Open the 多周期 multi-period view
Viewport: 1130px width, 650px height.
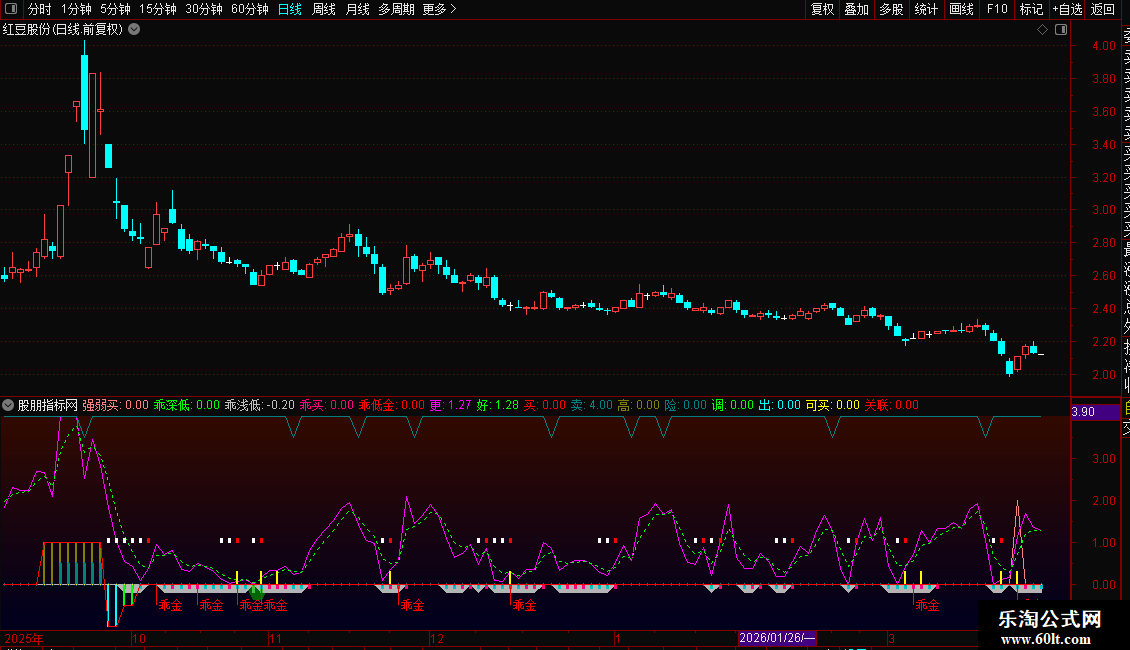(x=396, y=9)
